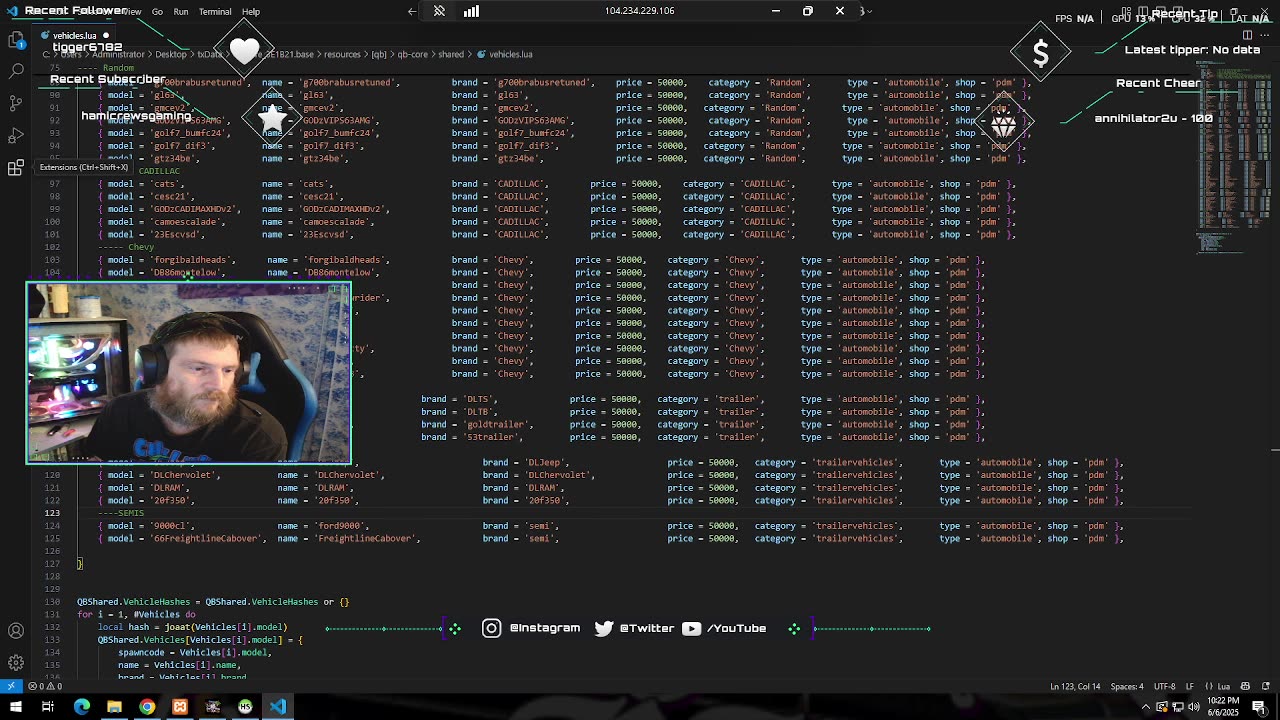This screenshot has width=1280, height=720.
Task: Open the Copilot status icon
Action: [x=1245, y=686]
